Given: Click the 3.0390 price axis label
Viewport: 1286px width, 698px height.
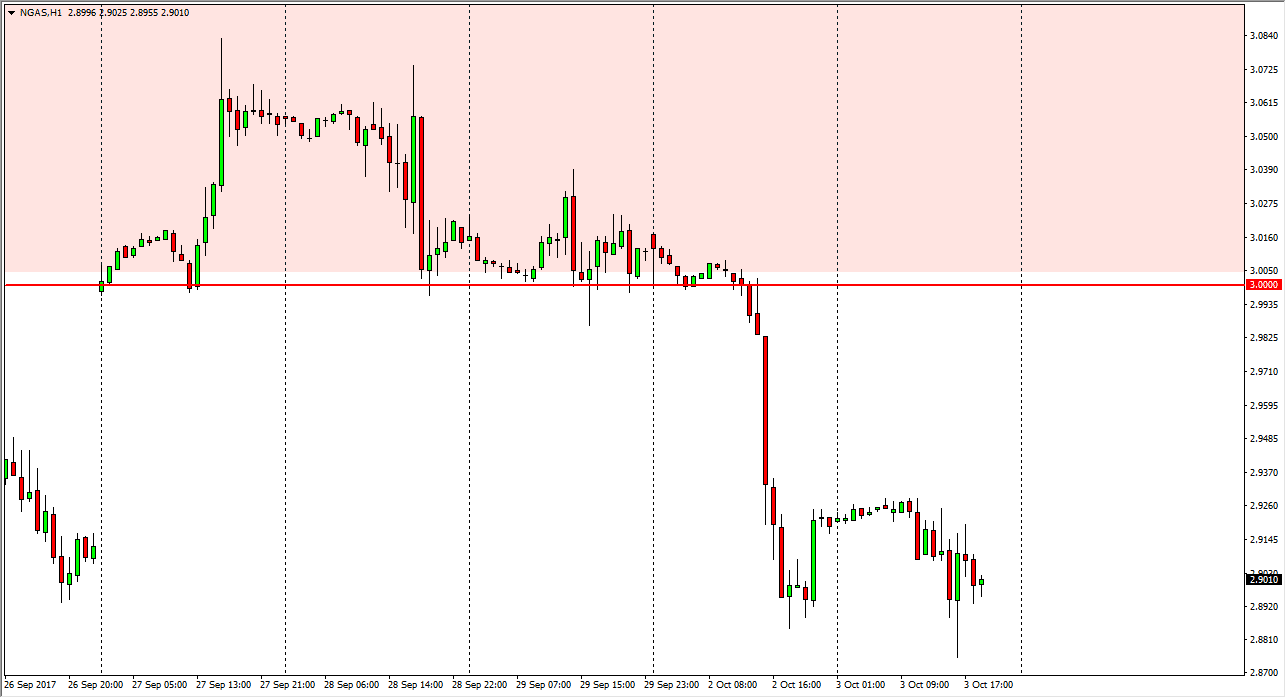Looking at the screenshot, I should coord(1264,170).
